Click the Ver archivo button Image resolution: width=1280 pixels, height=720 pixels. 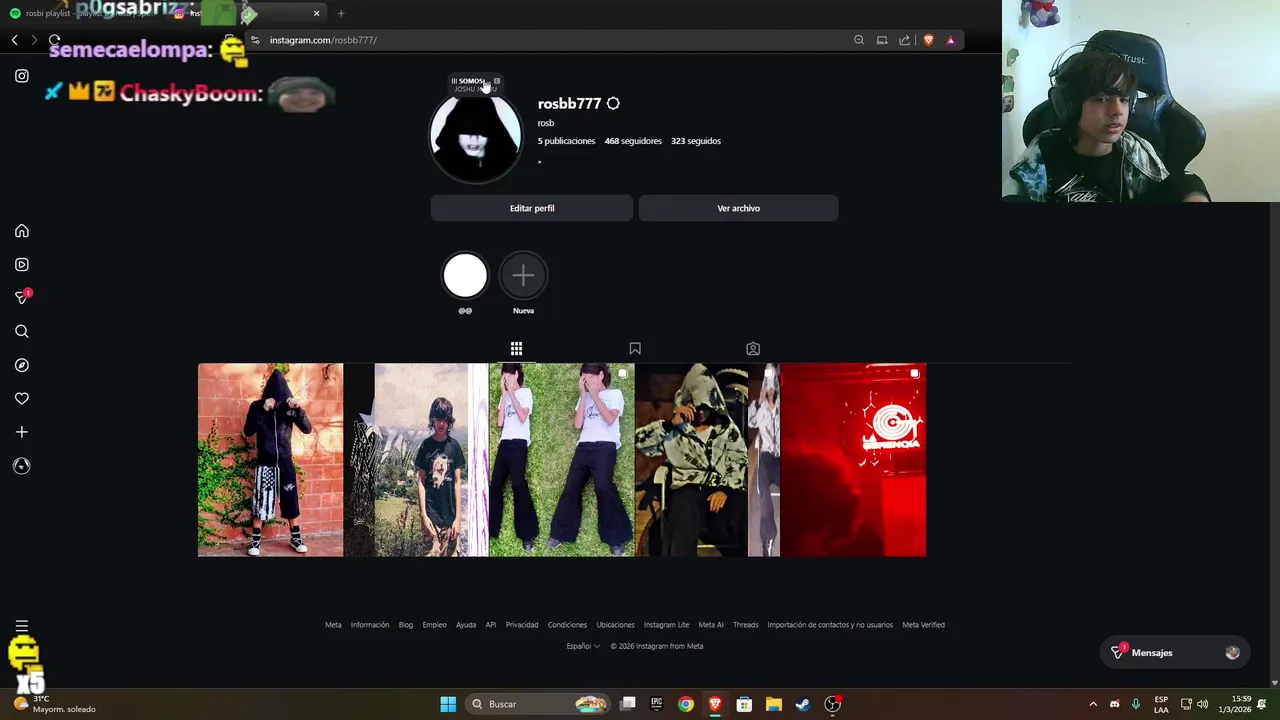pyautogui.click(x=738, y=208)
